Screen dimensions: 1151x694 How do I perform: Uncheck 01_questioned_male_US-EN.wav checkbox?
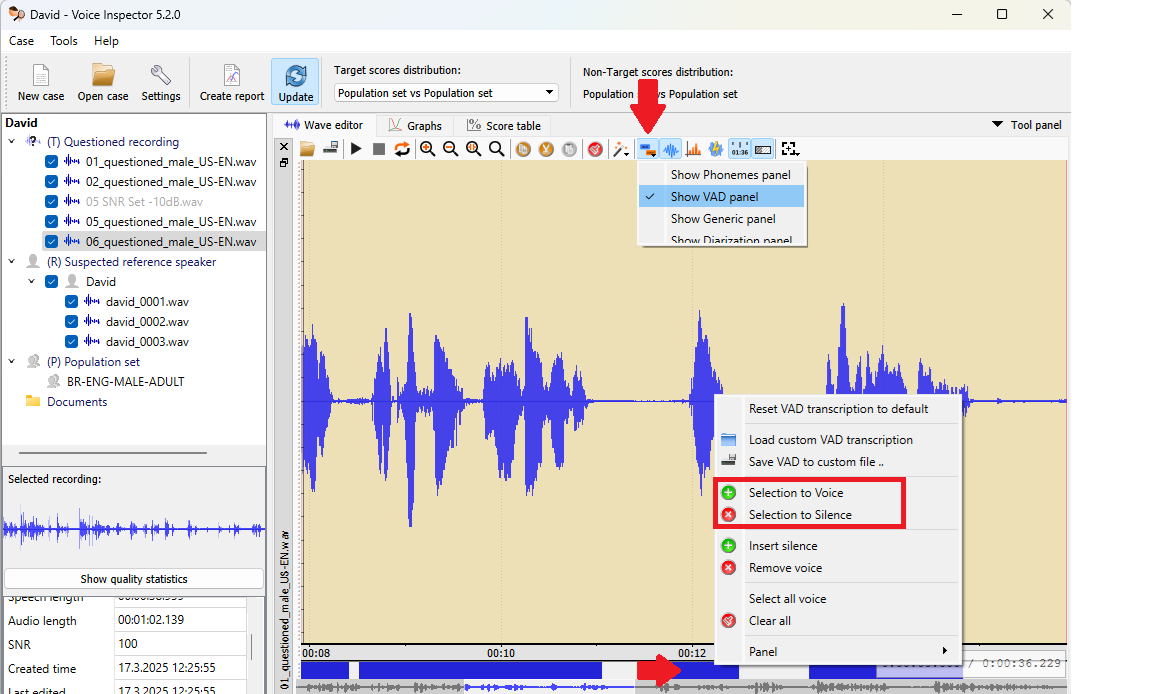pos(51,162)
